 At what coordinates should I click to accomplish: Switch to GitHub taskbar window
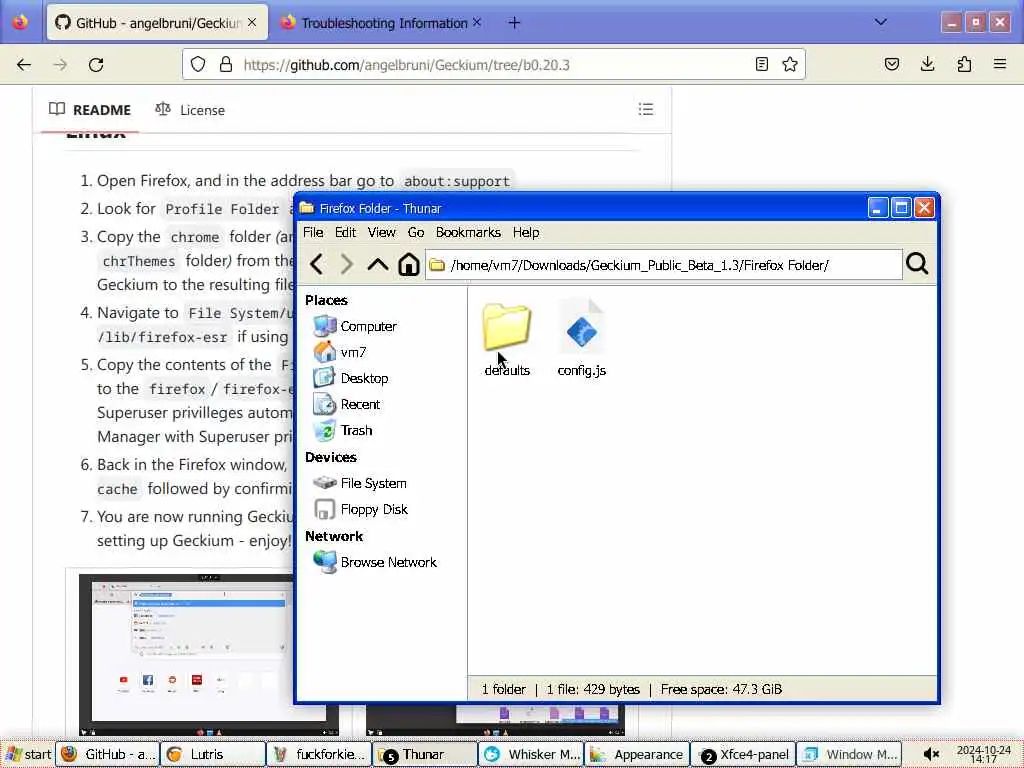click(108, 754)
